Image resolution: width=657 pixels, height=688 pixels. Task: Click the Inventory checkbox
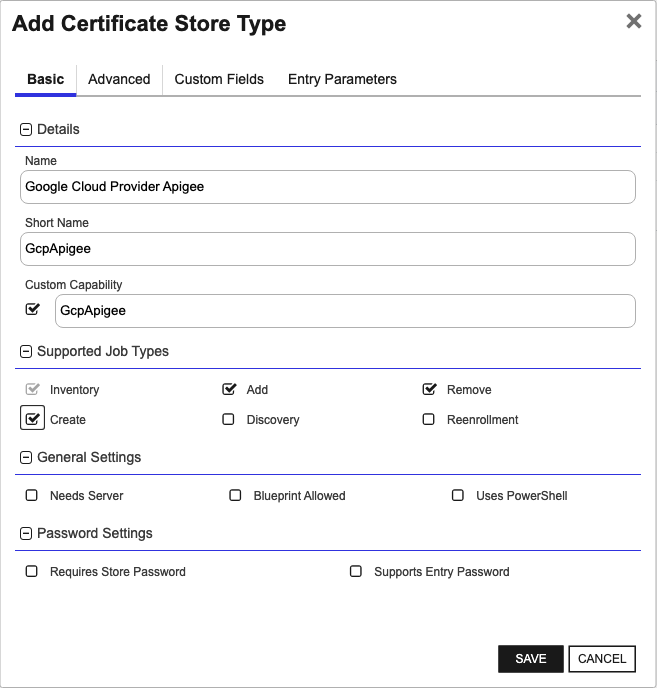[32, 389]
